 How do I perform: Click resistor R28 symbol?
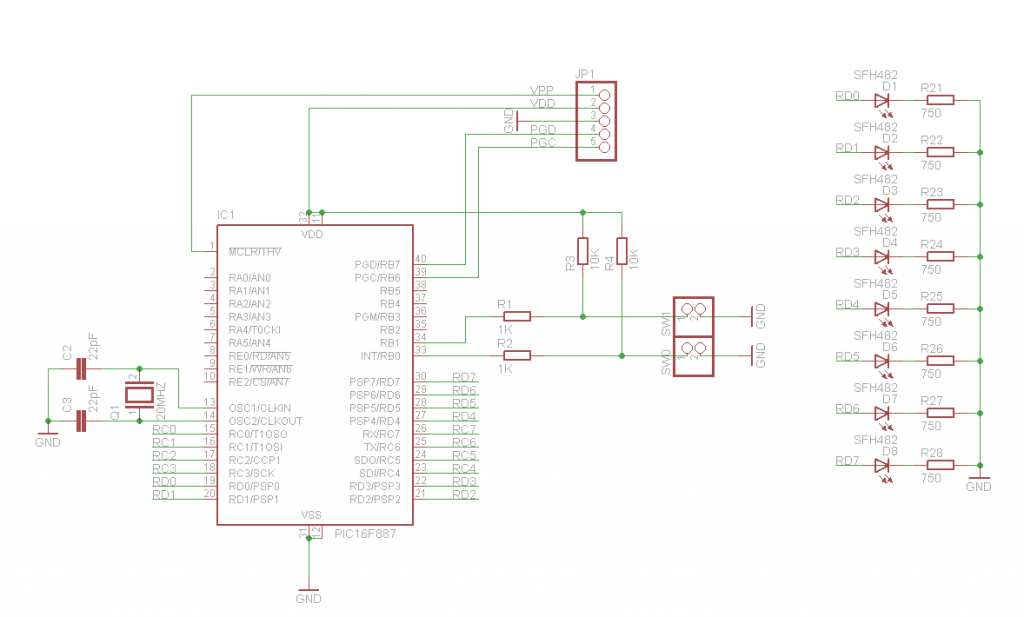940,466
